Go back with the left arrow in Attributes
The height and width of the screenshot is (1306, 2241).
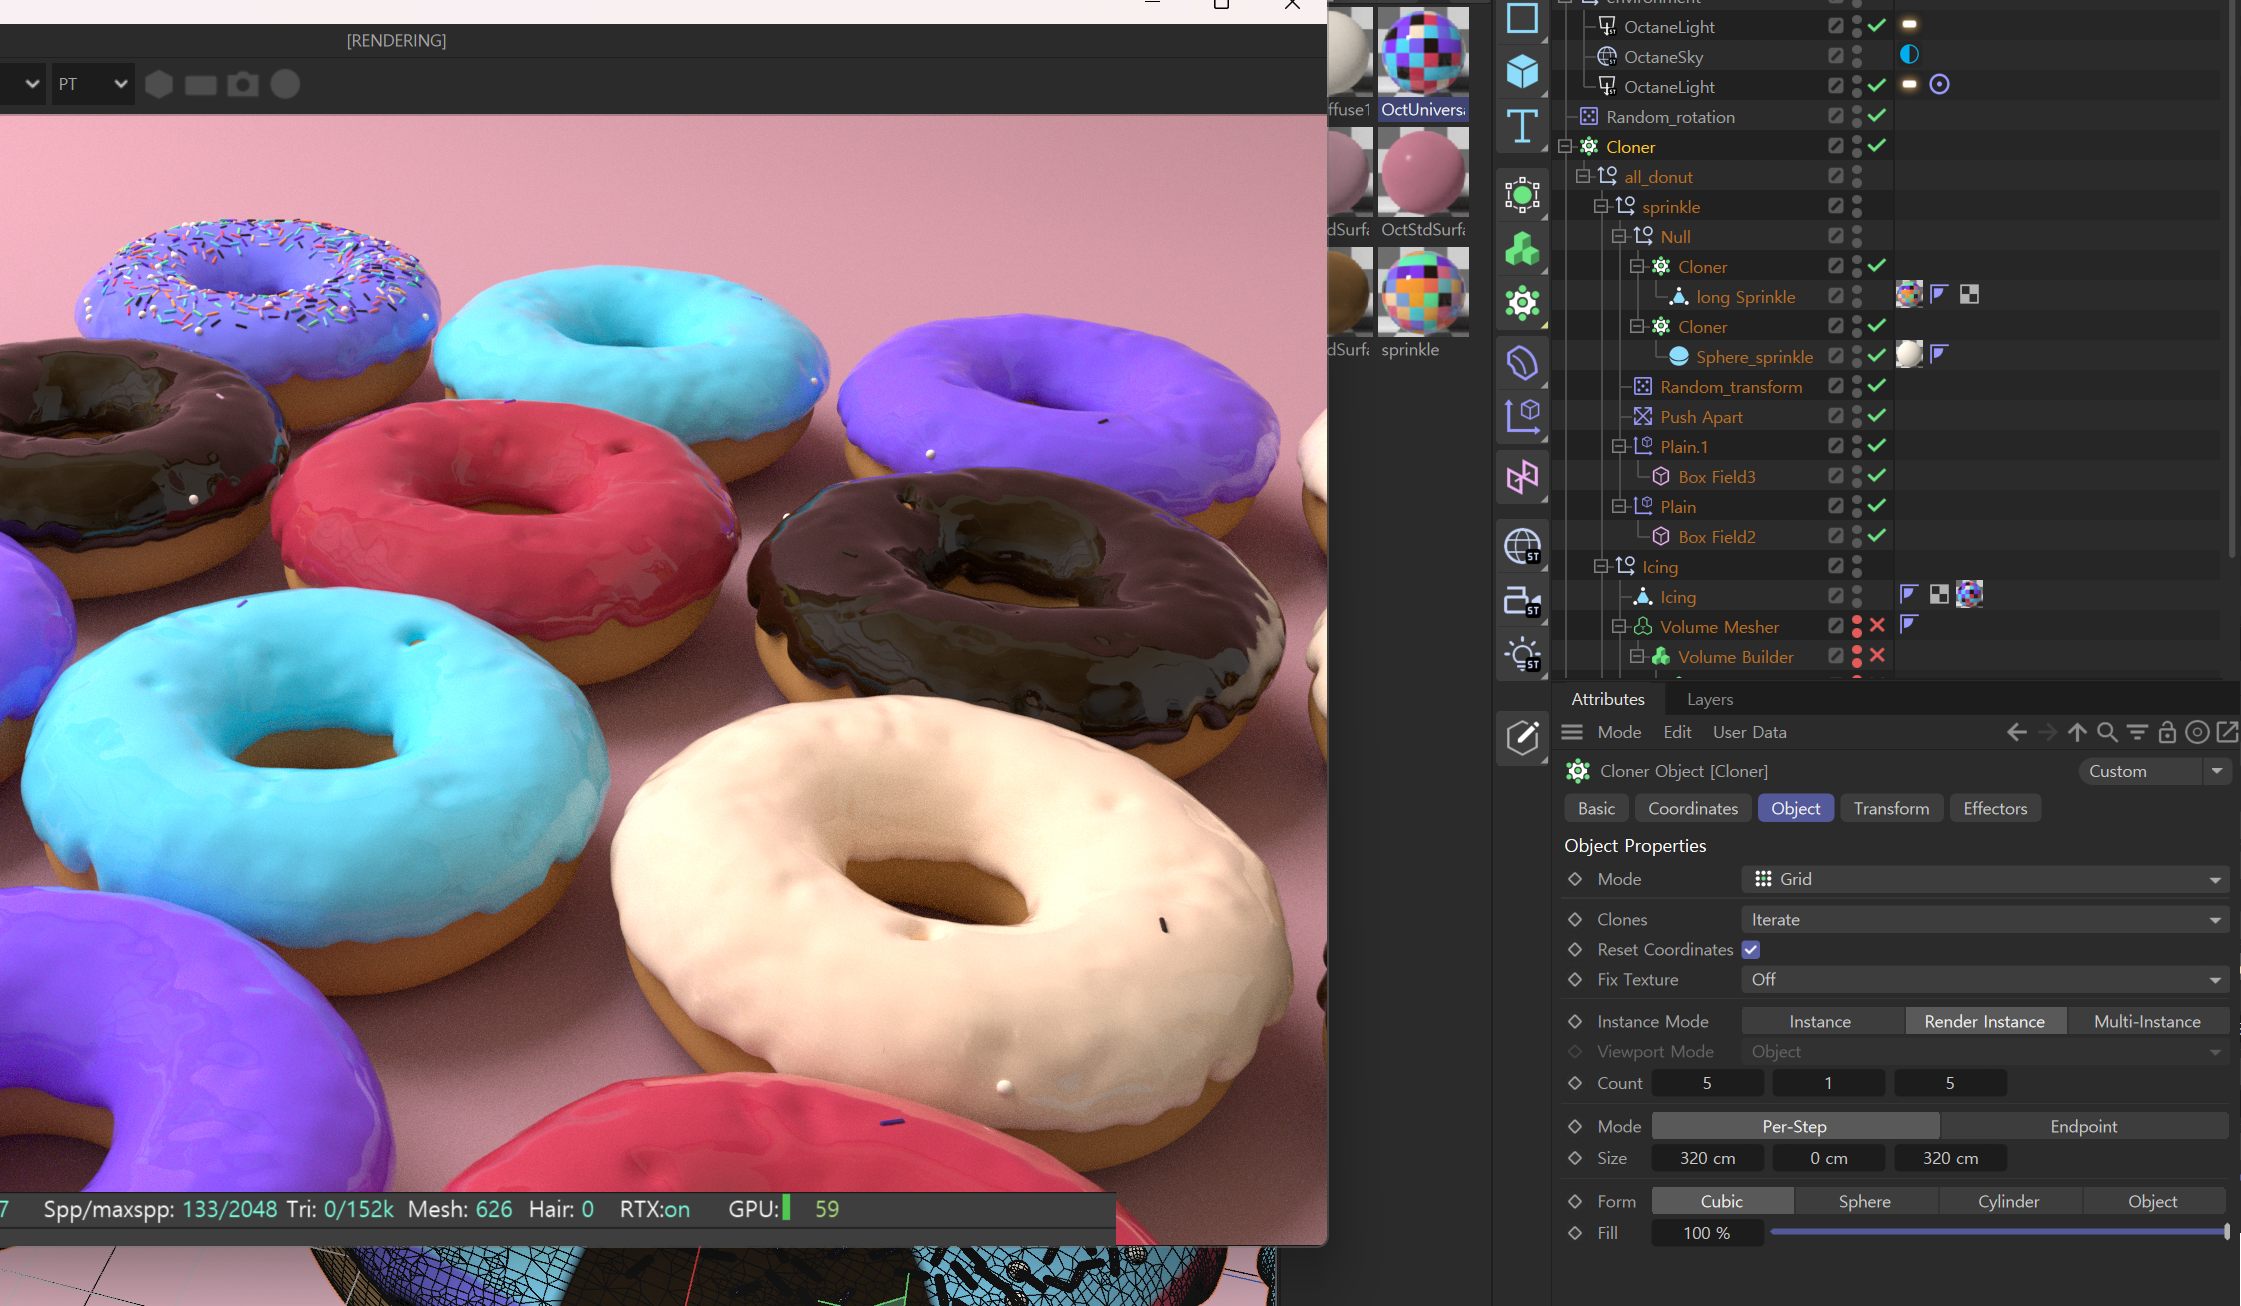(x=2017, y=732)
